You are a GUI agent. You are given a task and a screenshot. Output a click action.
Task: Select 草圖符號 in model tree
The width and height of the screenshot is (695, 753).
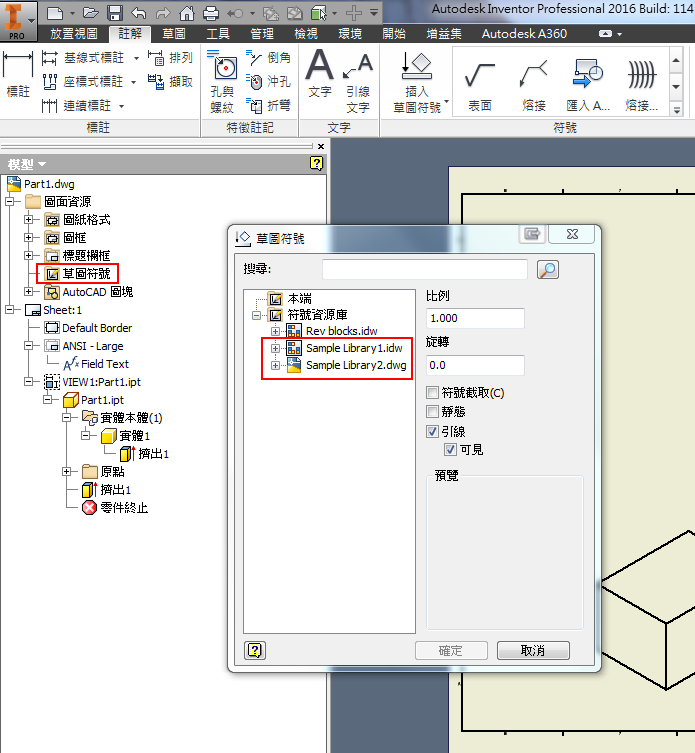coord(77,274)
